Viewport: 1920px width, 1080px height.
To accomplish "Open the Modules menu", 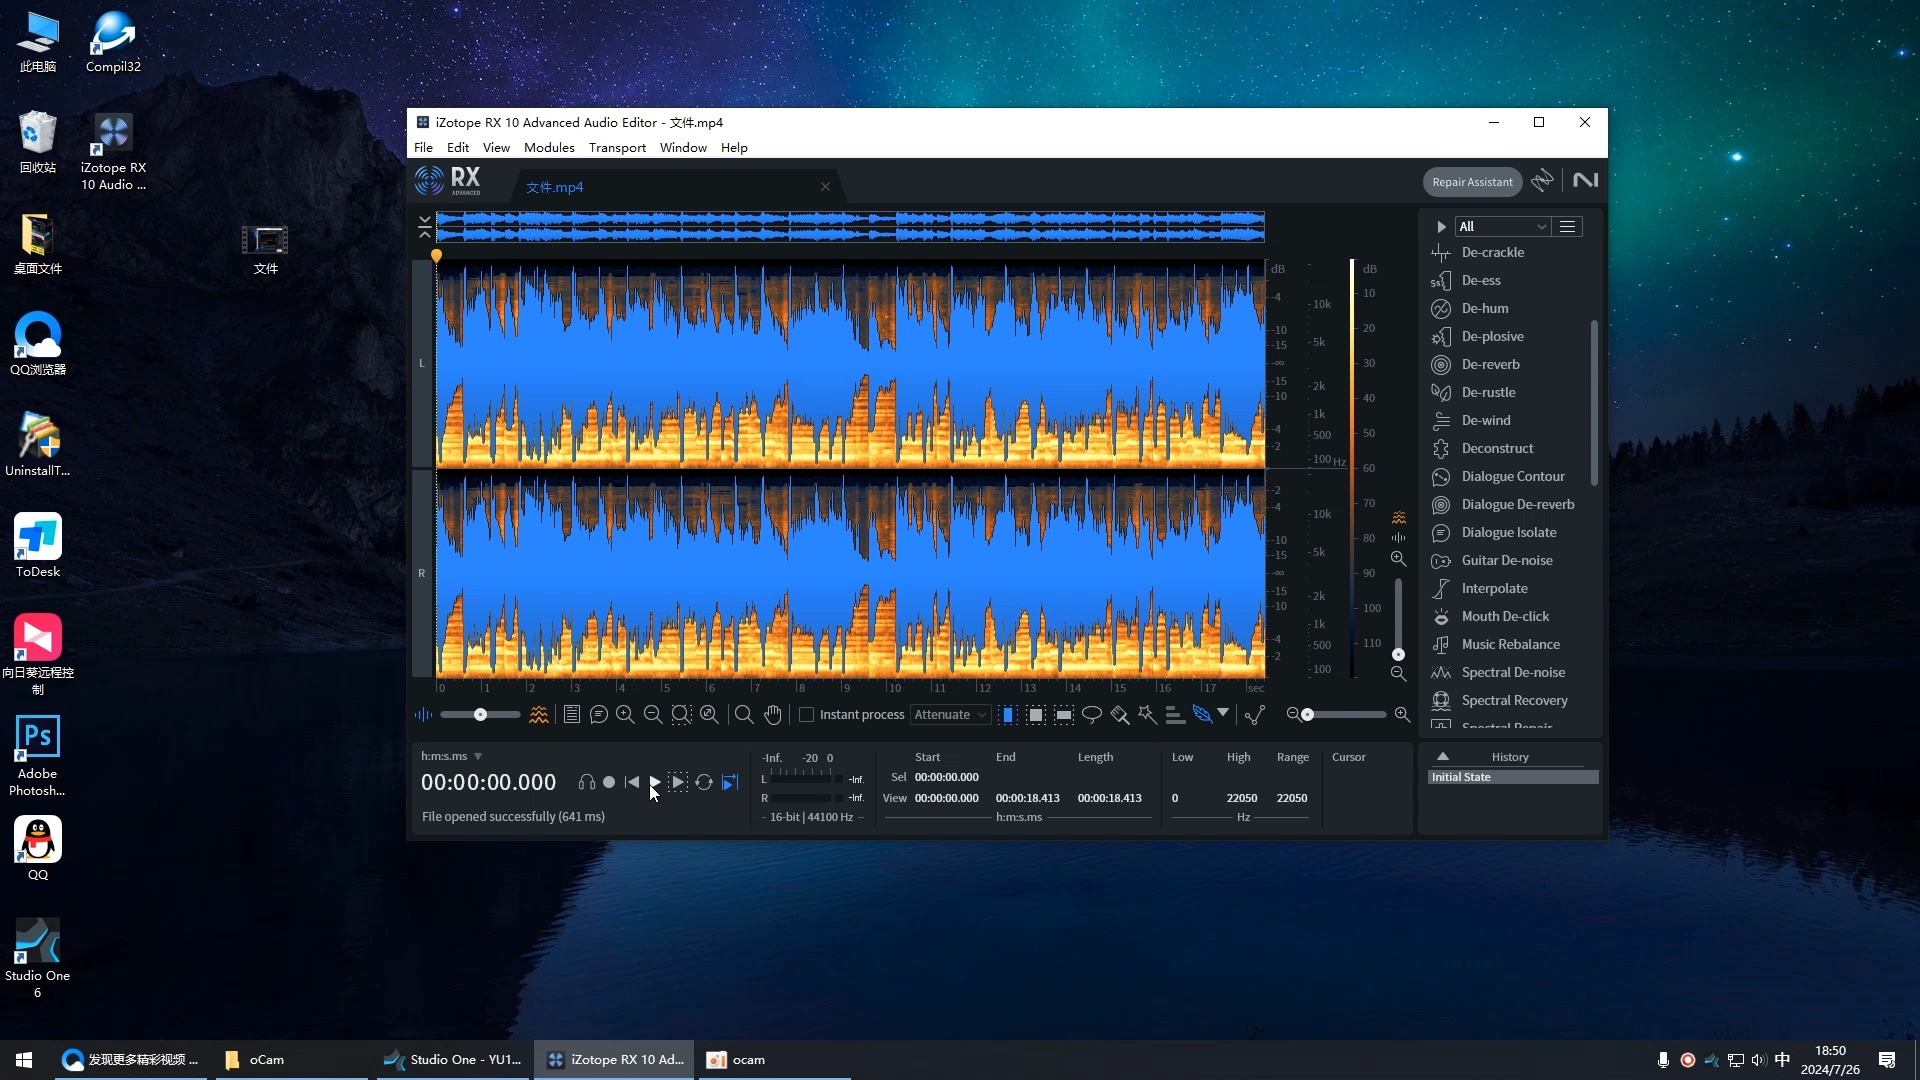I will pyautogui.click(x=549, y=147).
